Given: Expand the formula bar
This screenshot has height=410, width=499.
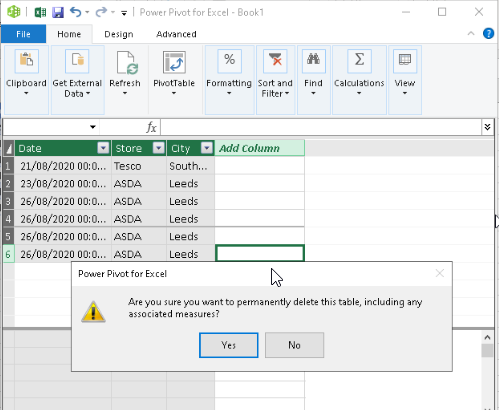Looking at the screenshot, I should [x=487, y=127].
